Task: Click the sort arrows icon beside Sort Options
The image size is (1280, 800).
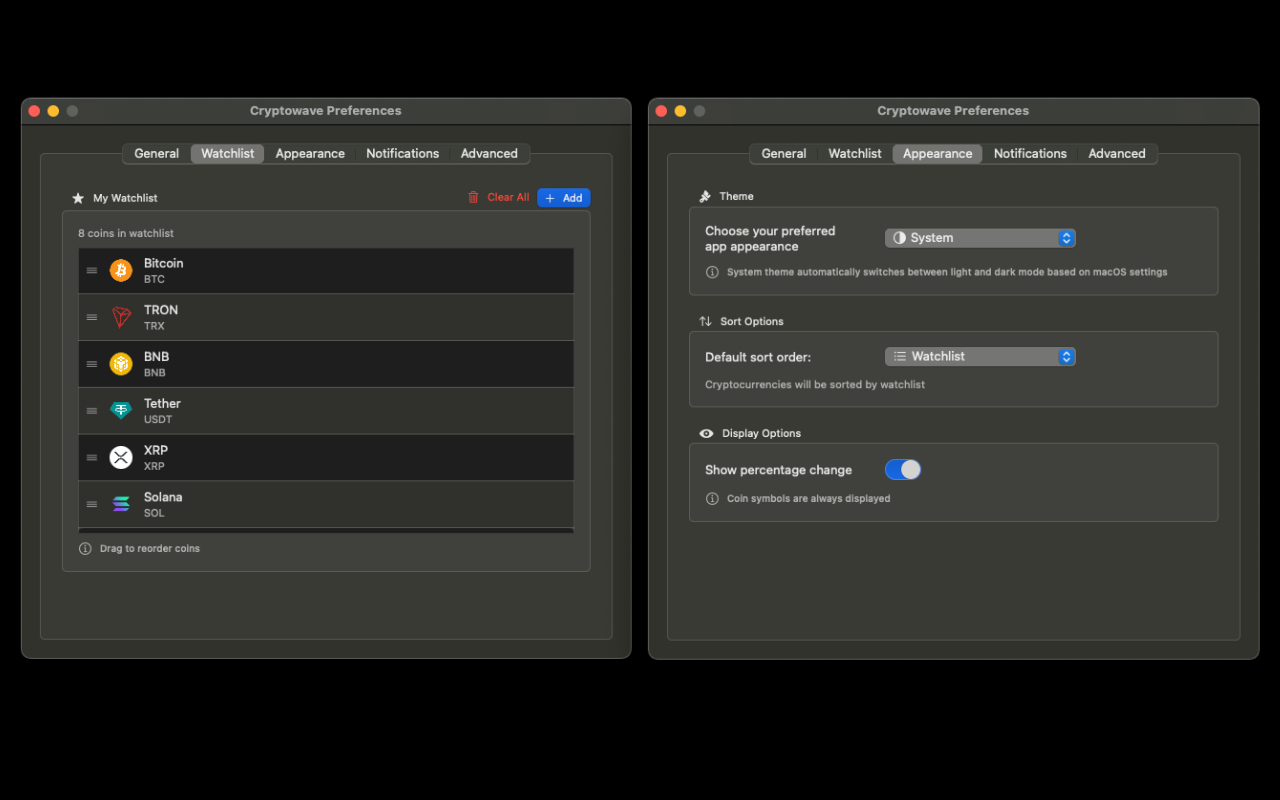Action: point(705,321)
